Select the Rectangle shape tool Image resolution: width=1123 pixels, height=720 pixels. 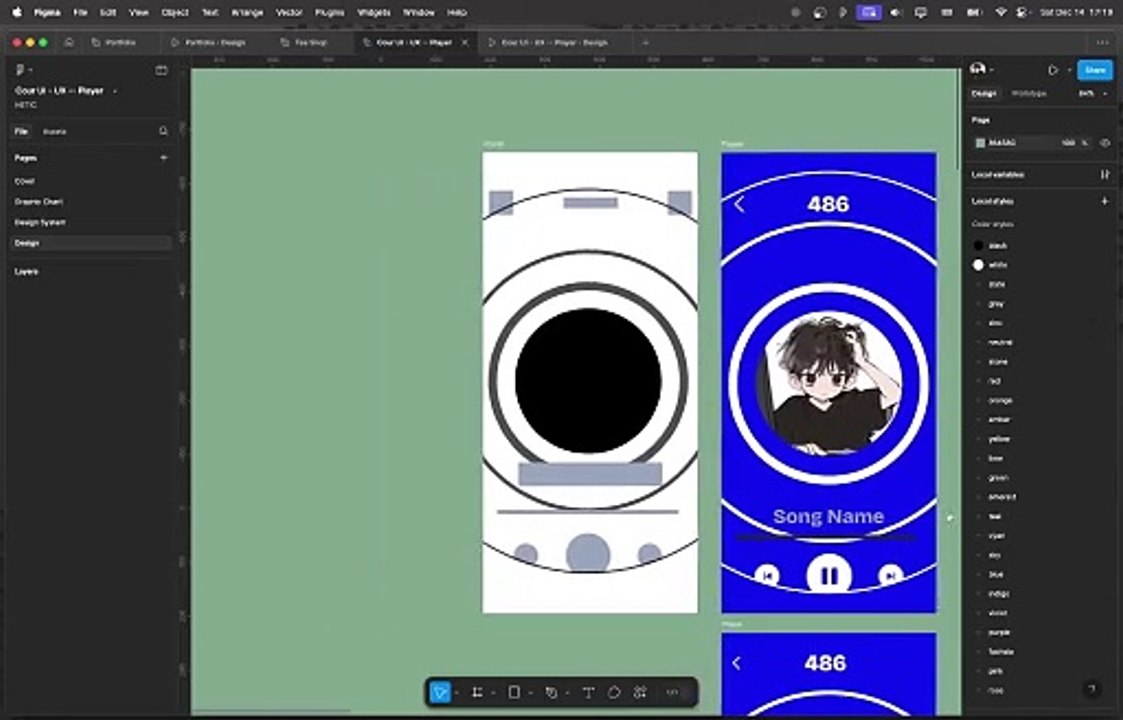pyautogui.click(x=514, y=692)
